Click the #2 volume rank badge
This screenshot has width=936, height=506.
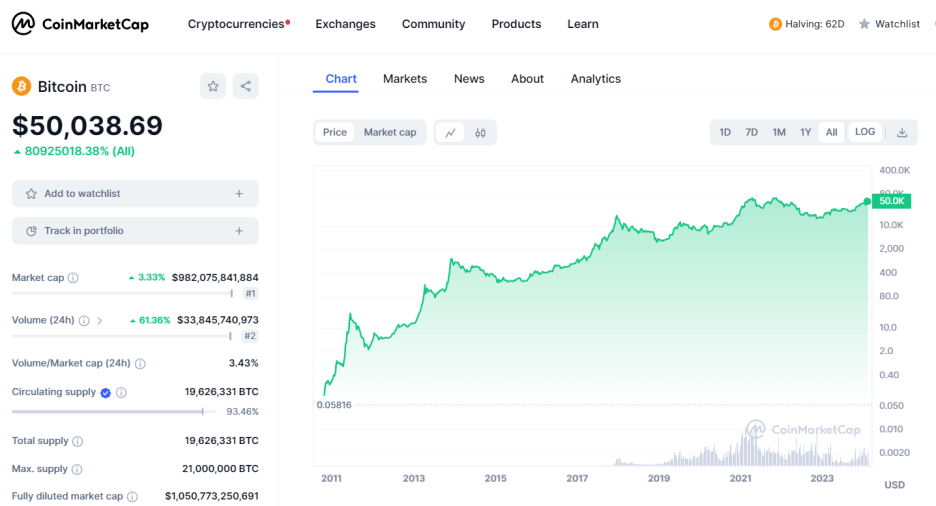click(250, 336)
